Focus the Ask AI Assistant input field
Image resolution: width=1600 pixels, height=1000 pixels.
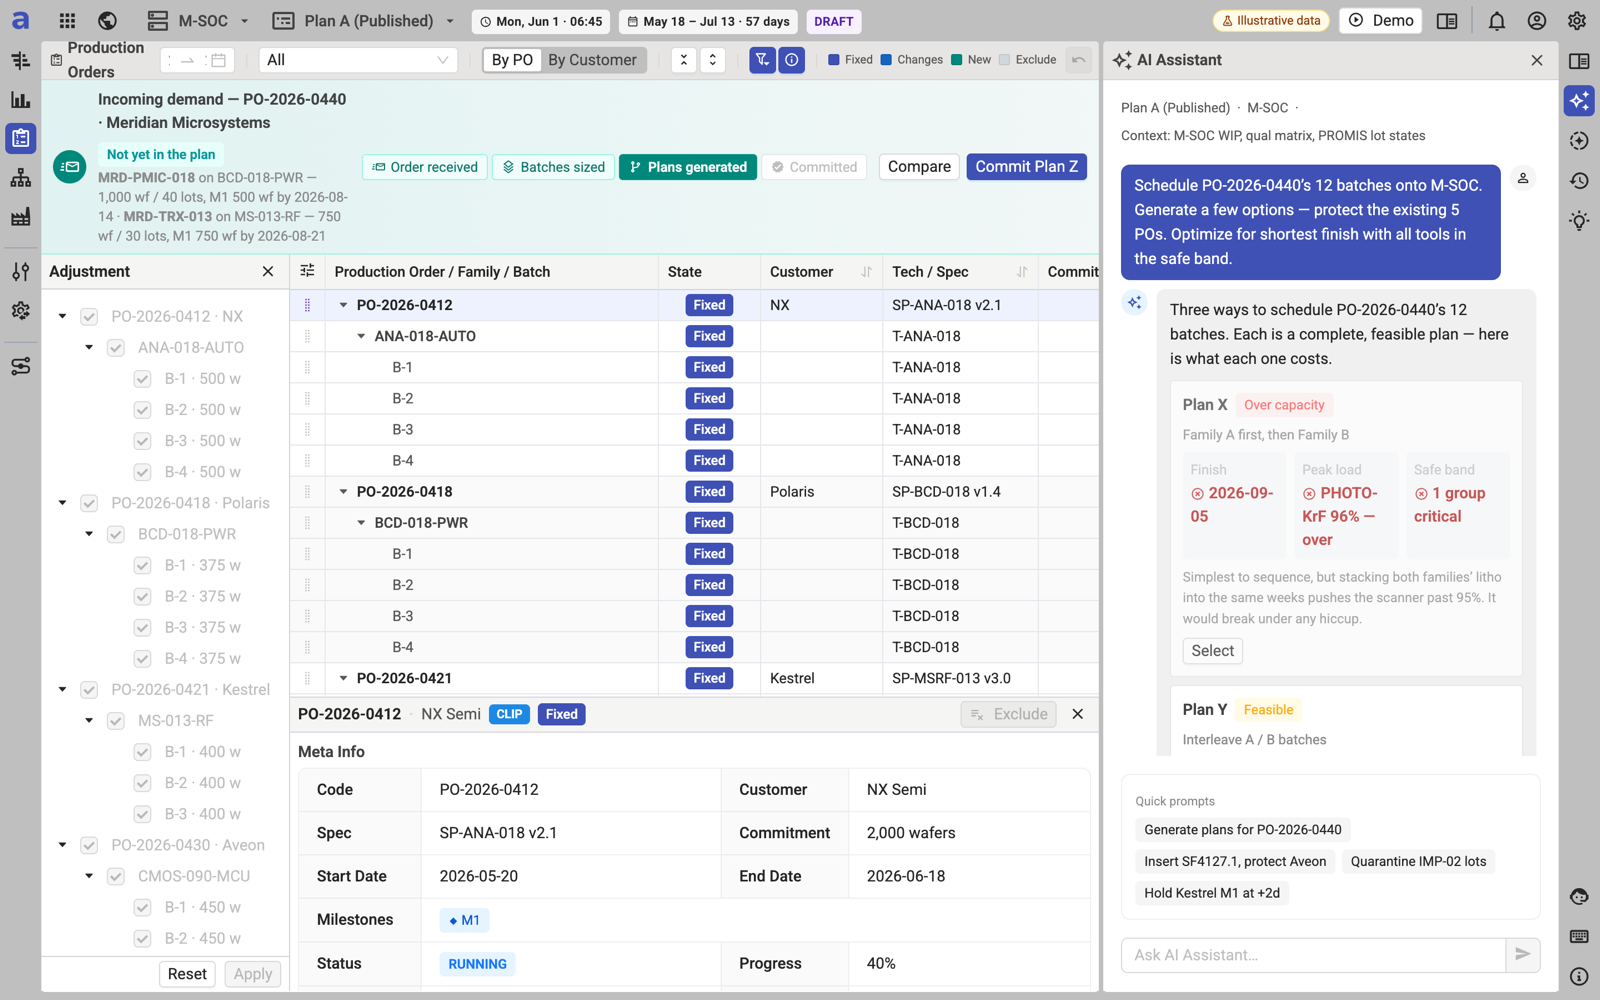(x=1313, y=955)
